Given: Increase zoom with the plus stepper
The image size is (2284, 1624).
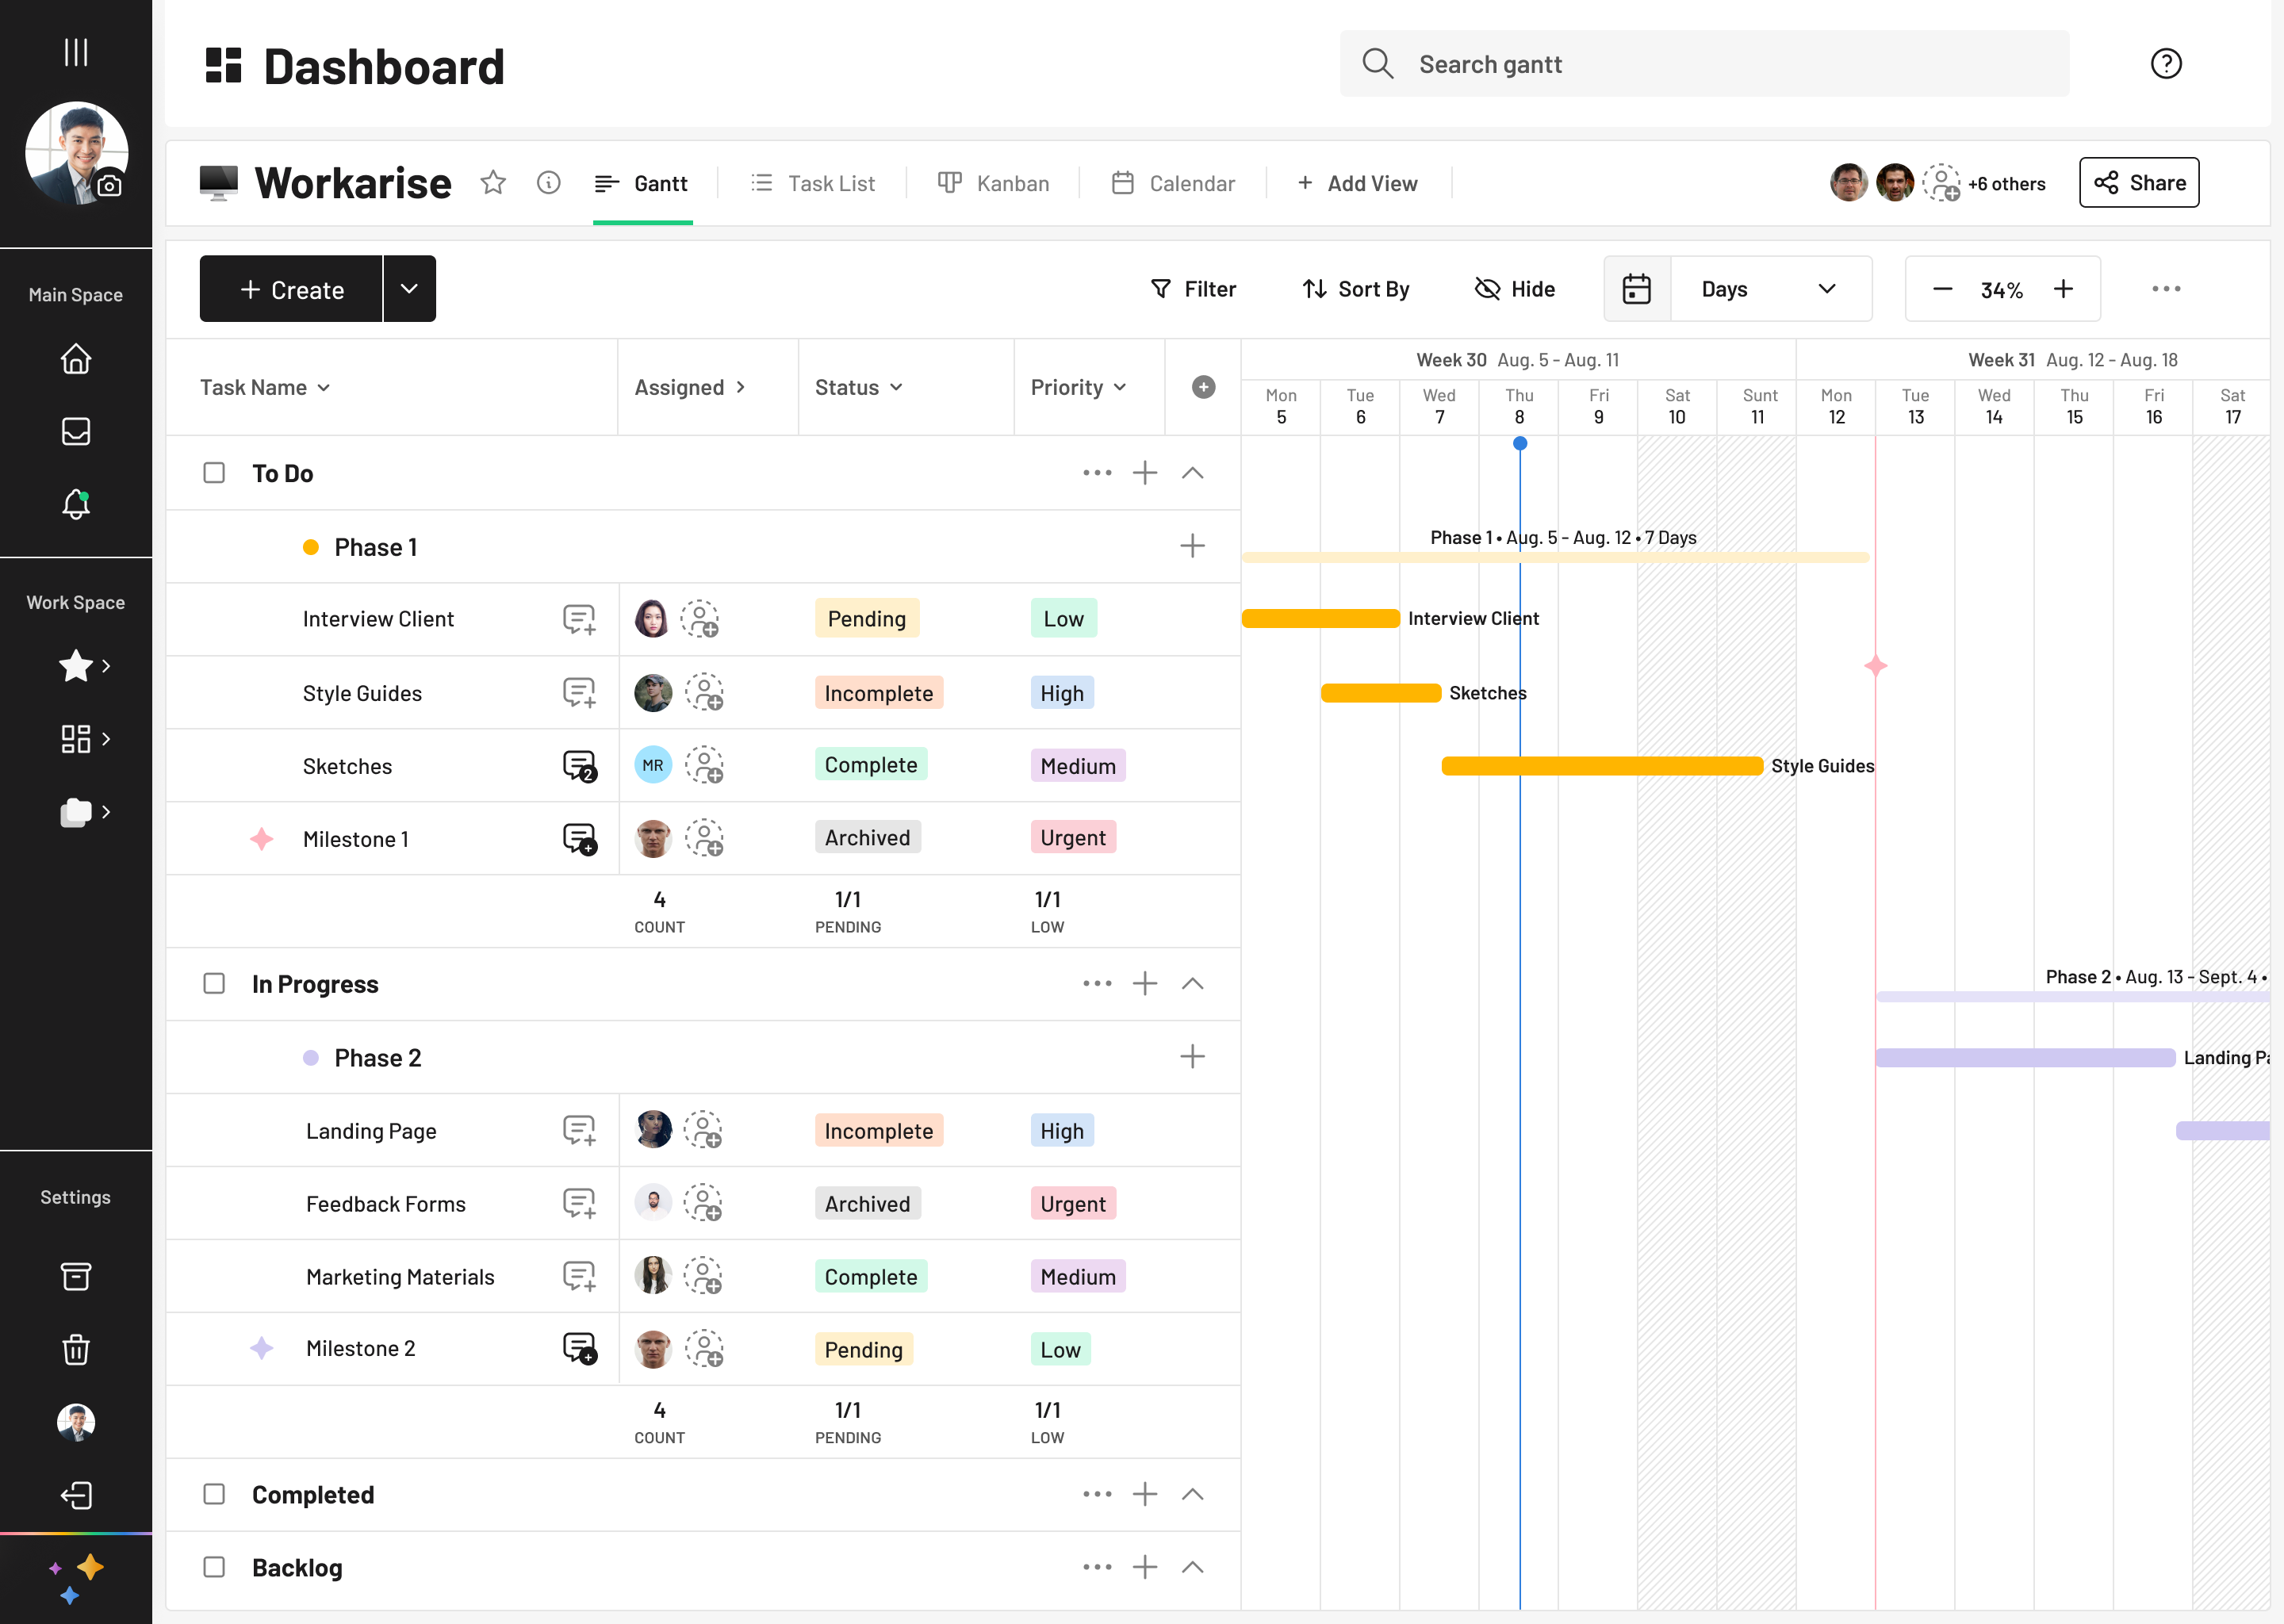Looking at the screenshot, I should (x=2063, y=289).
